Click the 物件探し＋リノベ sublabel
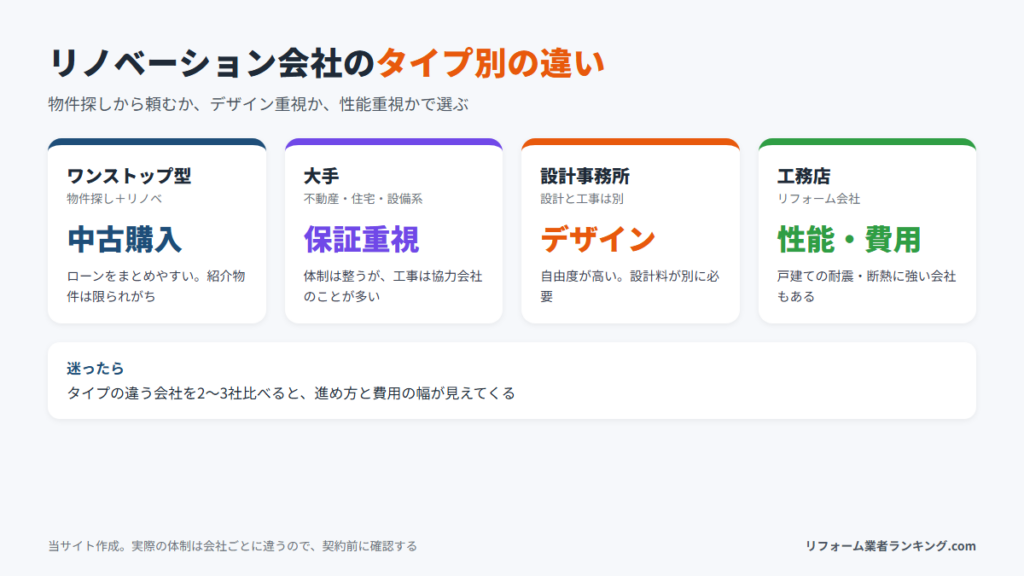 point(114,199)
